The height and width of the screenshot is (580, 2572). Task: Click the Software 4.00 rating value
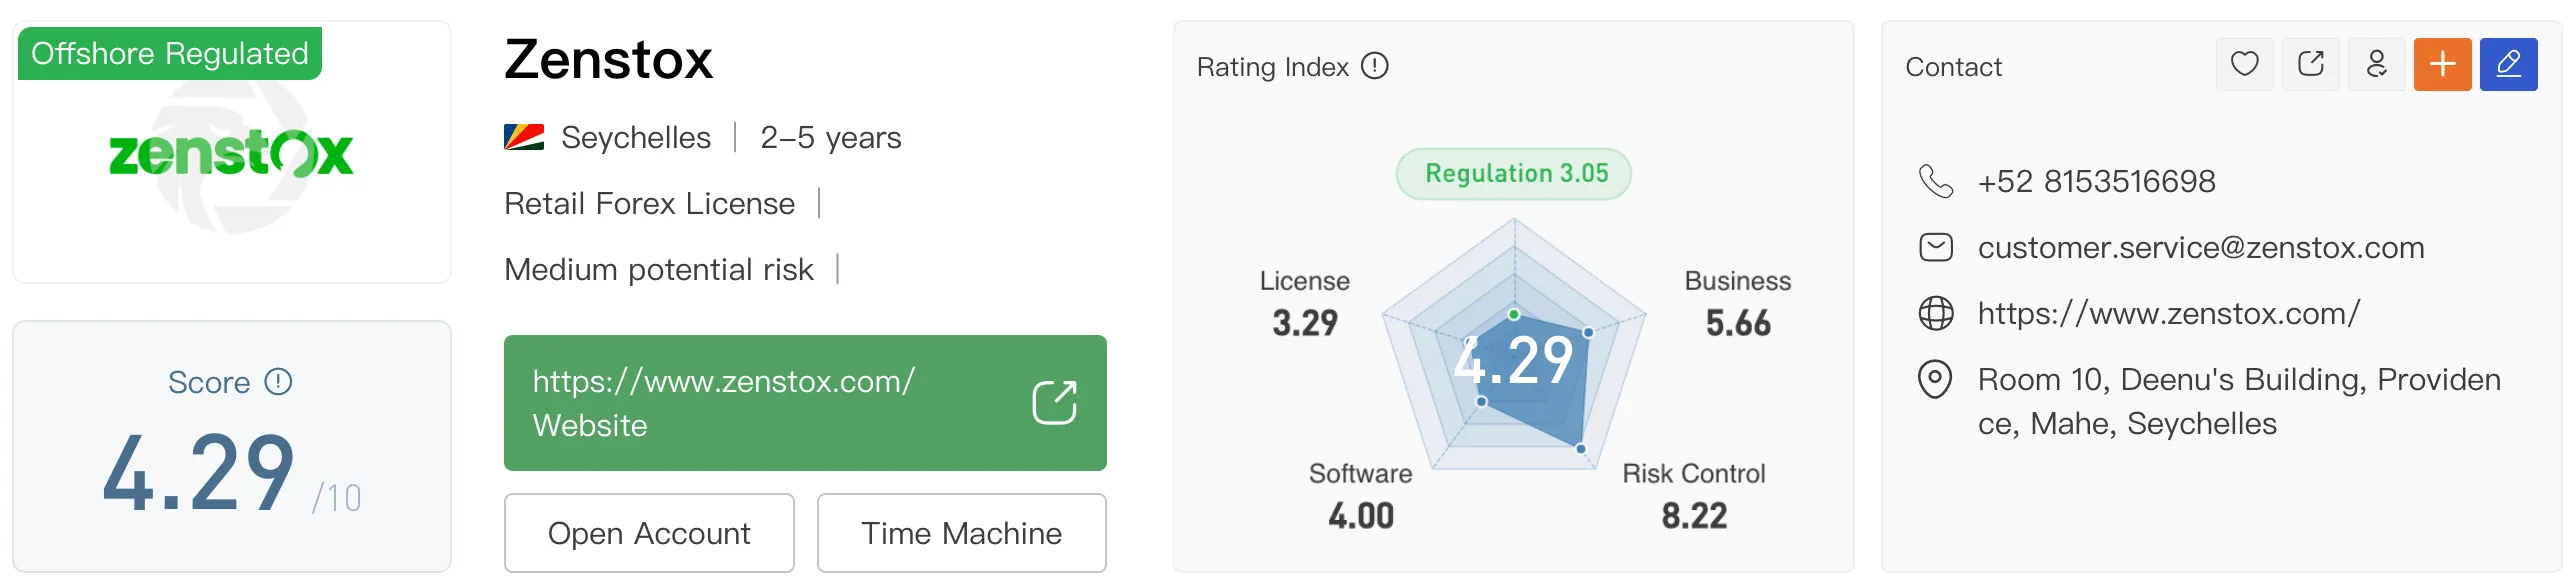1361,516
